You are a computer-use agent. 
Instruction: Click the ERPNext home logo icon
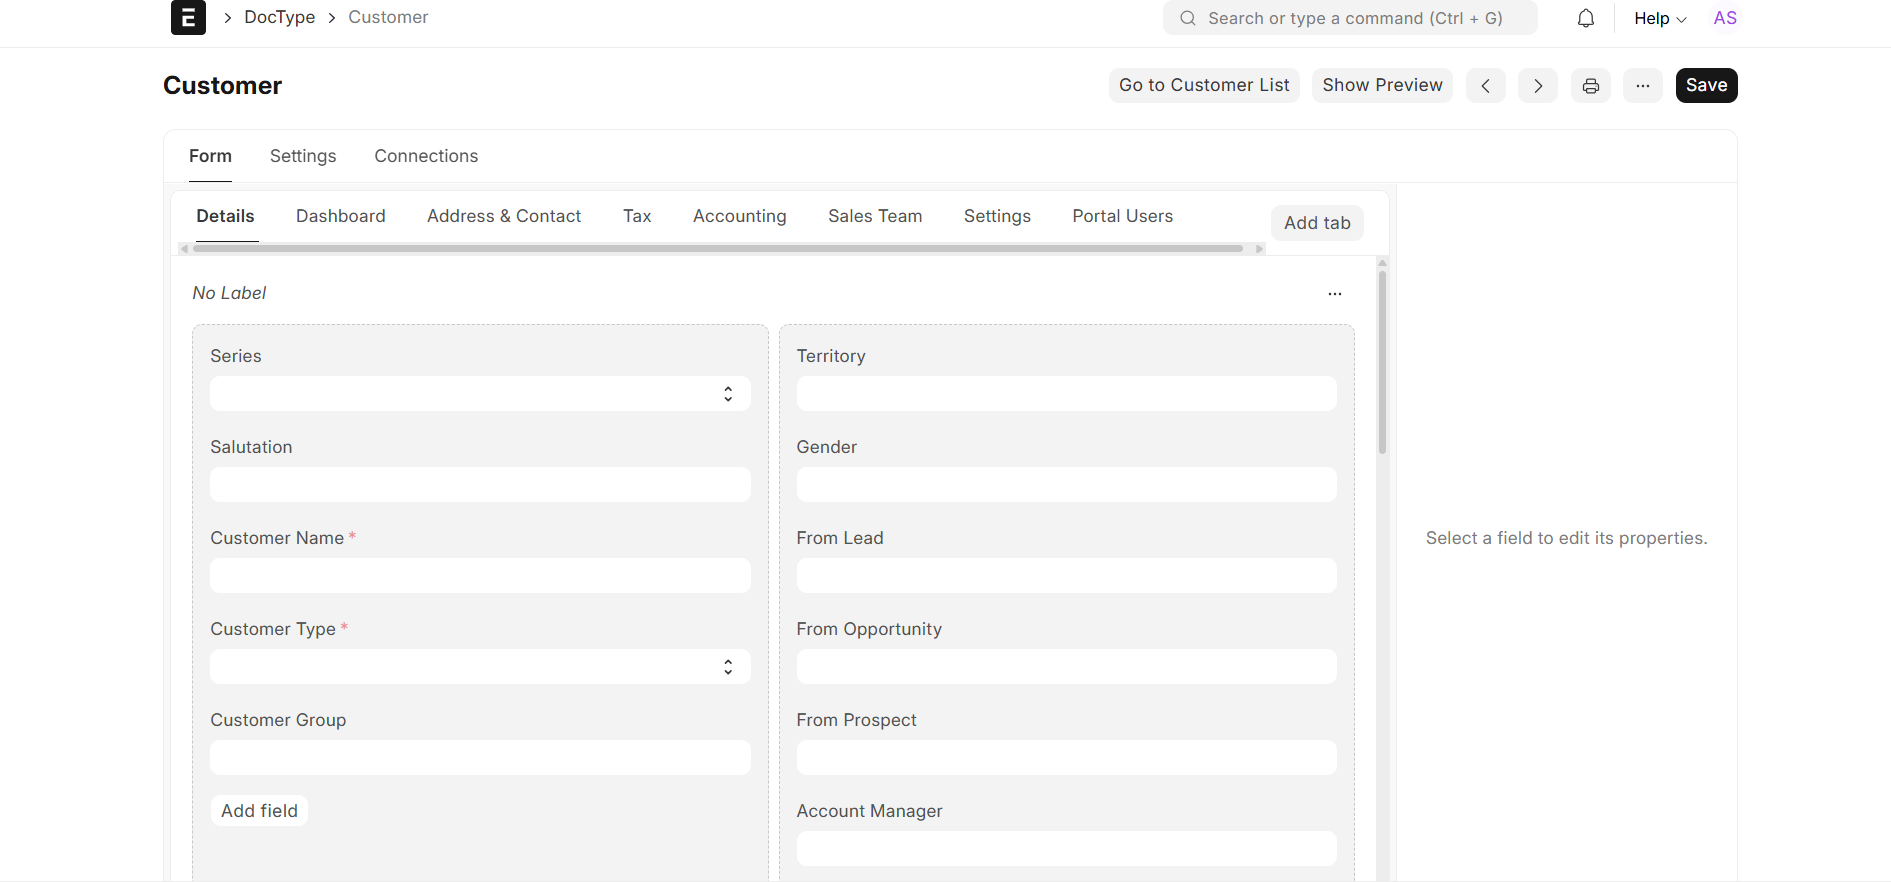pos(188,18)
